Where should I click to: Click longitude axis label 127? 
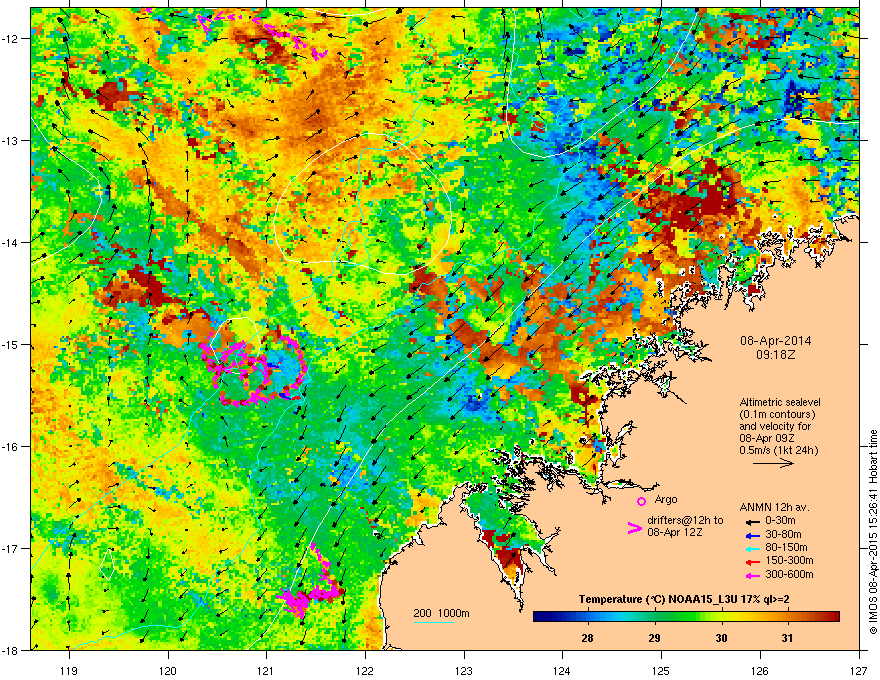coord(859,670)
